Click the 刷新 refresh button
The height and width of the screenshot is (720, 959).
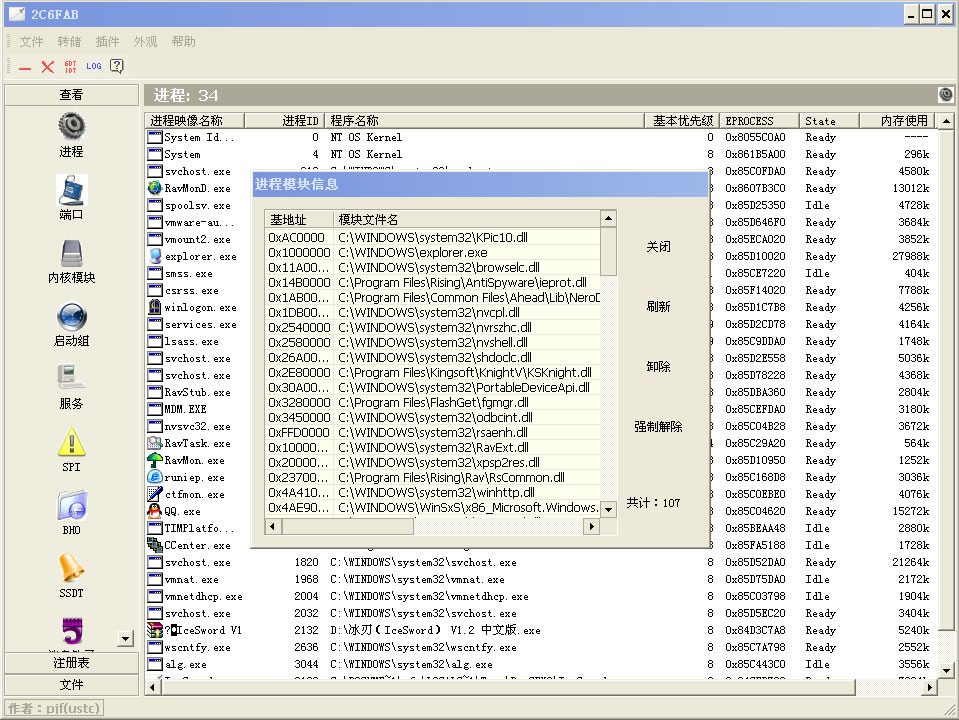[658, 307]
